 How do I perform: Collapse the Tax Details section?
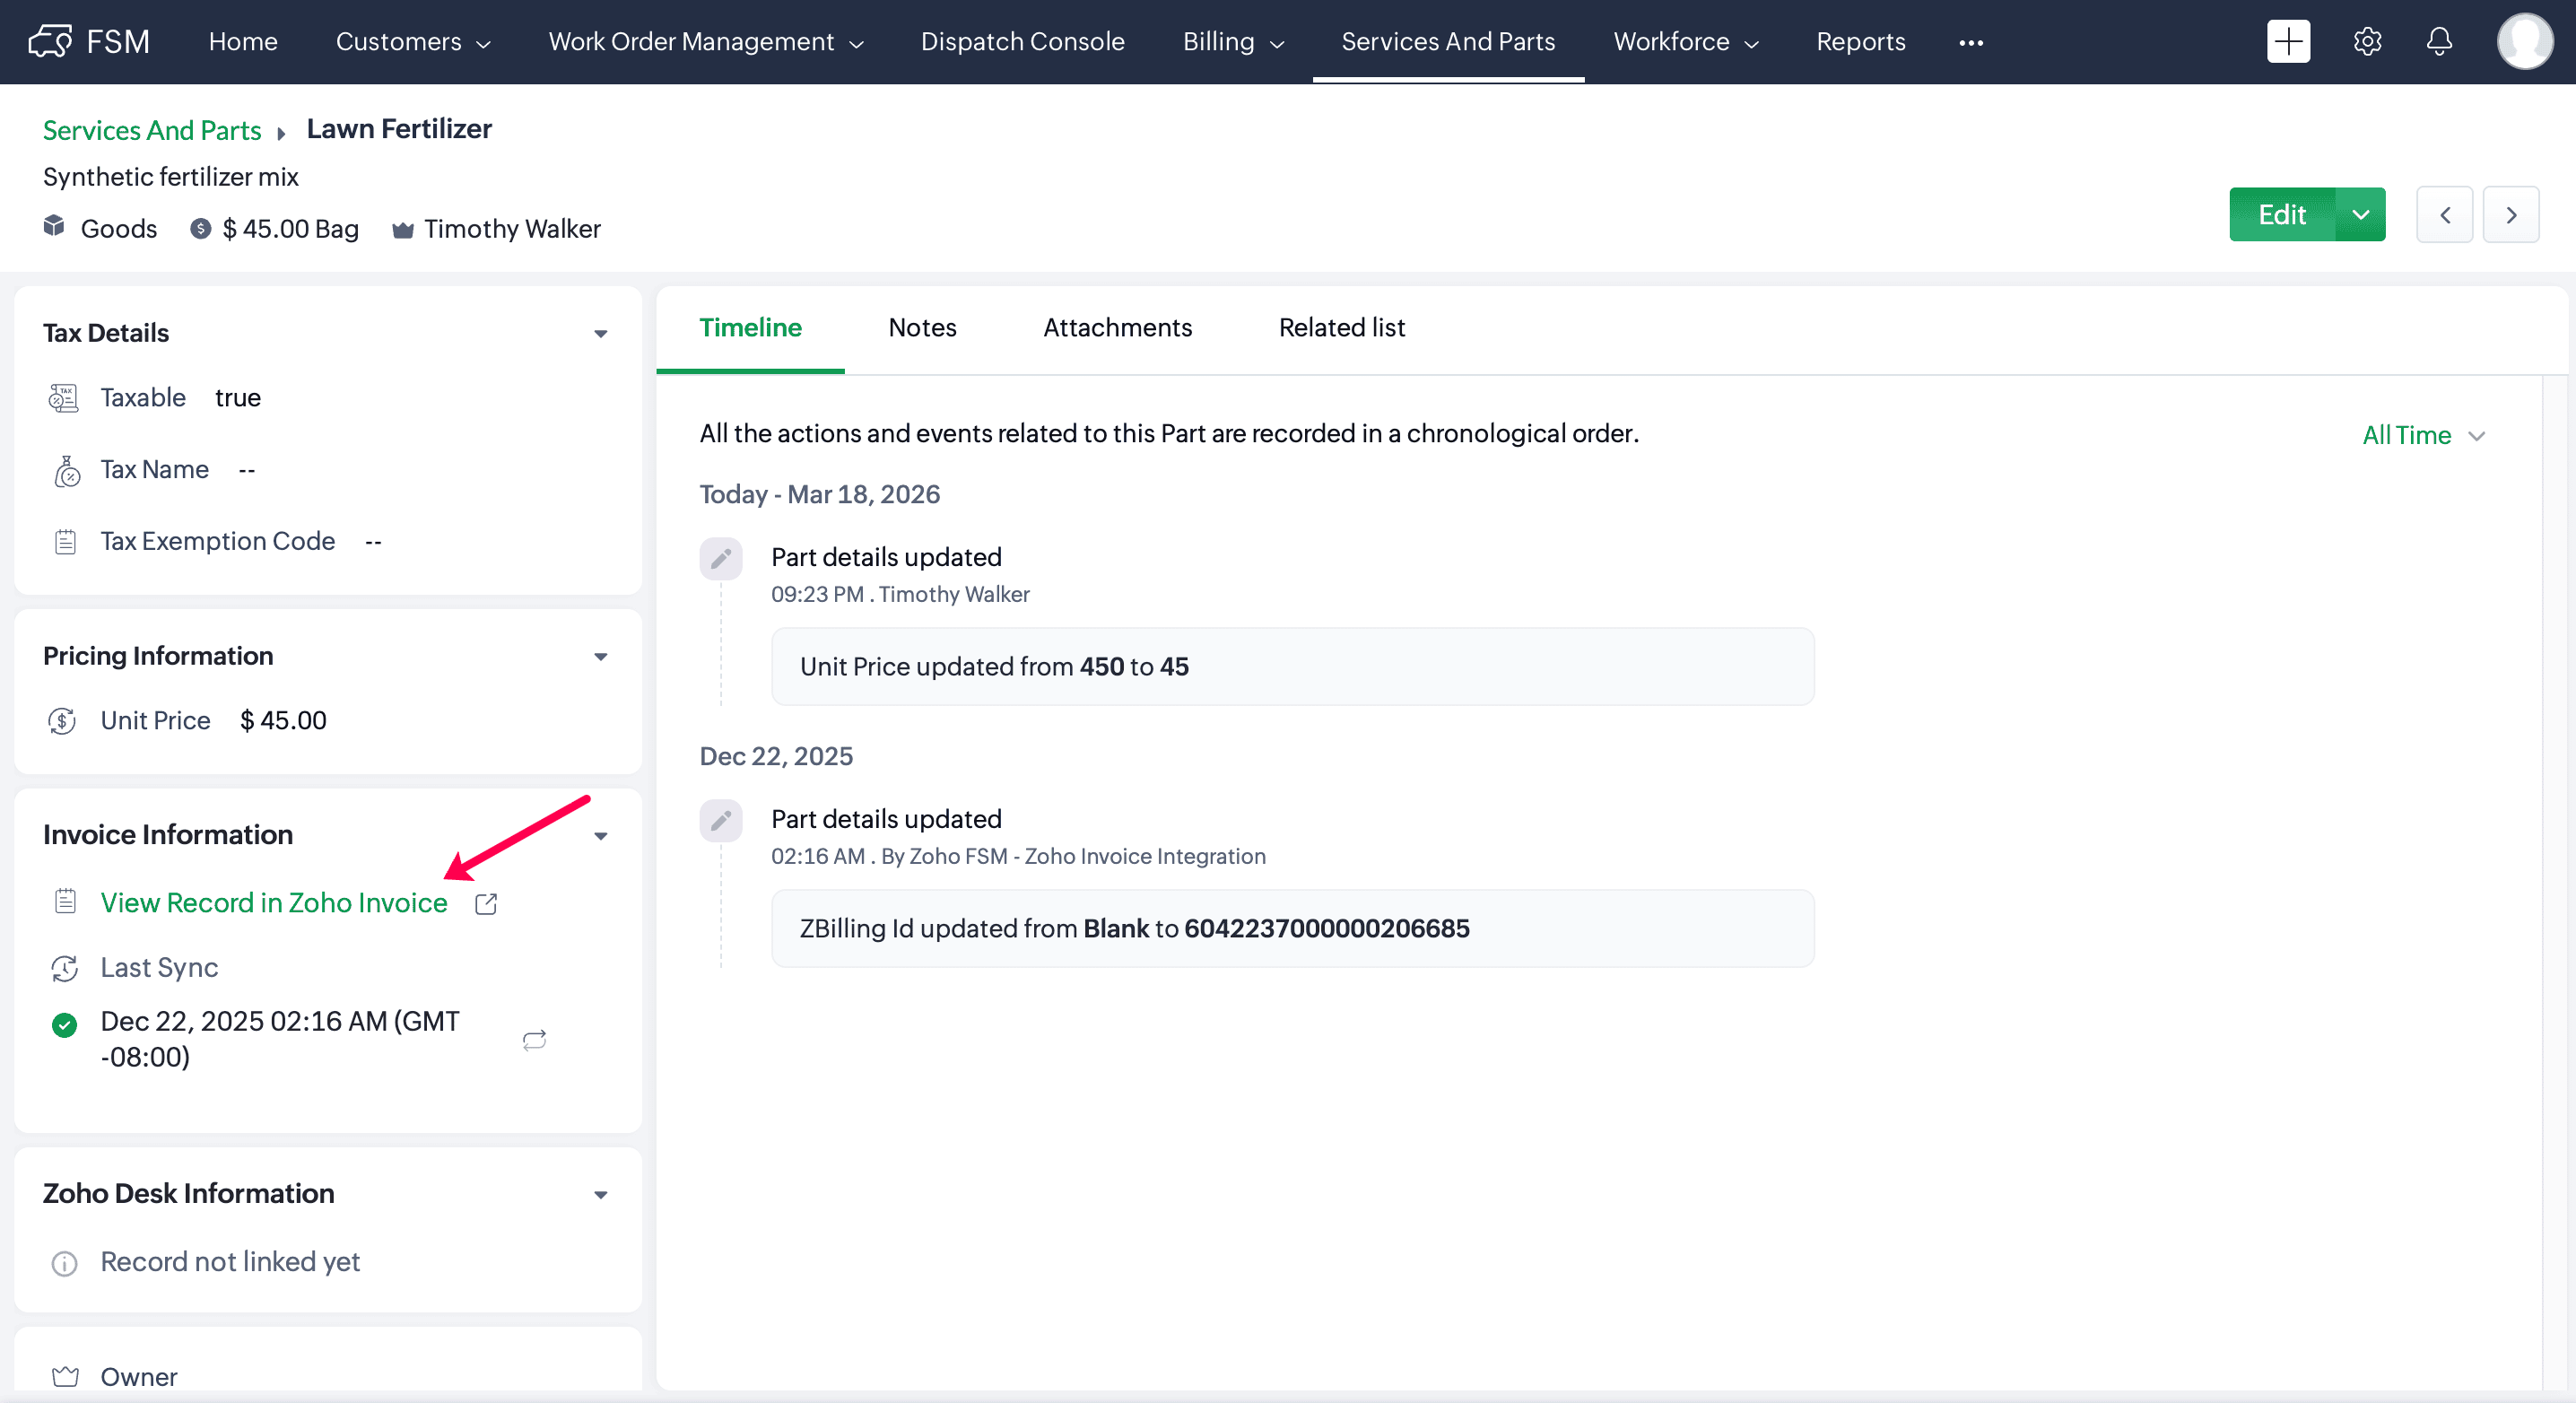(x=600, y=334)
